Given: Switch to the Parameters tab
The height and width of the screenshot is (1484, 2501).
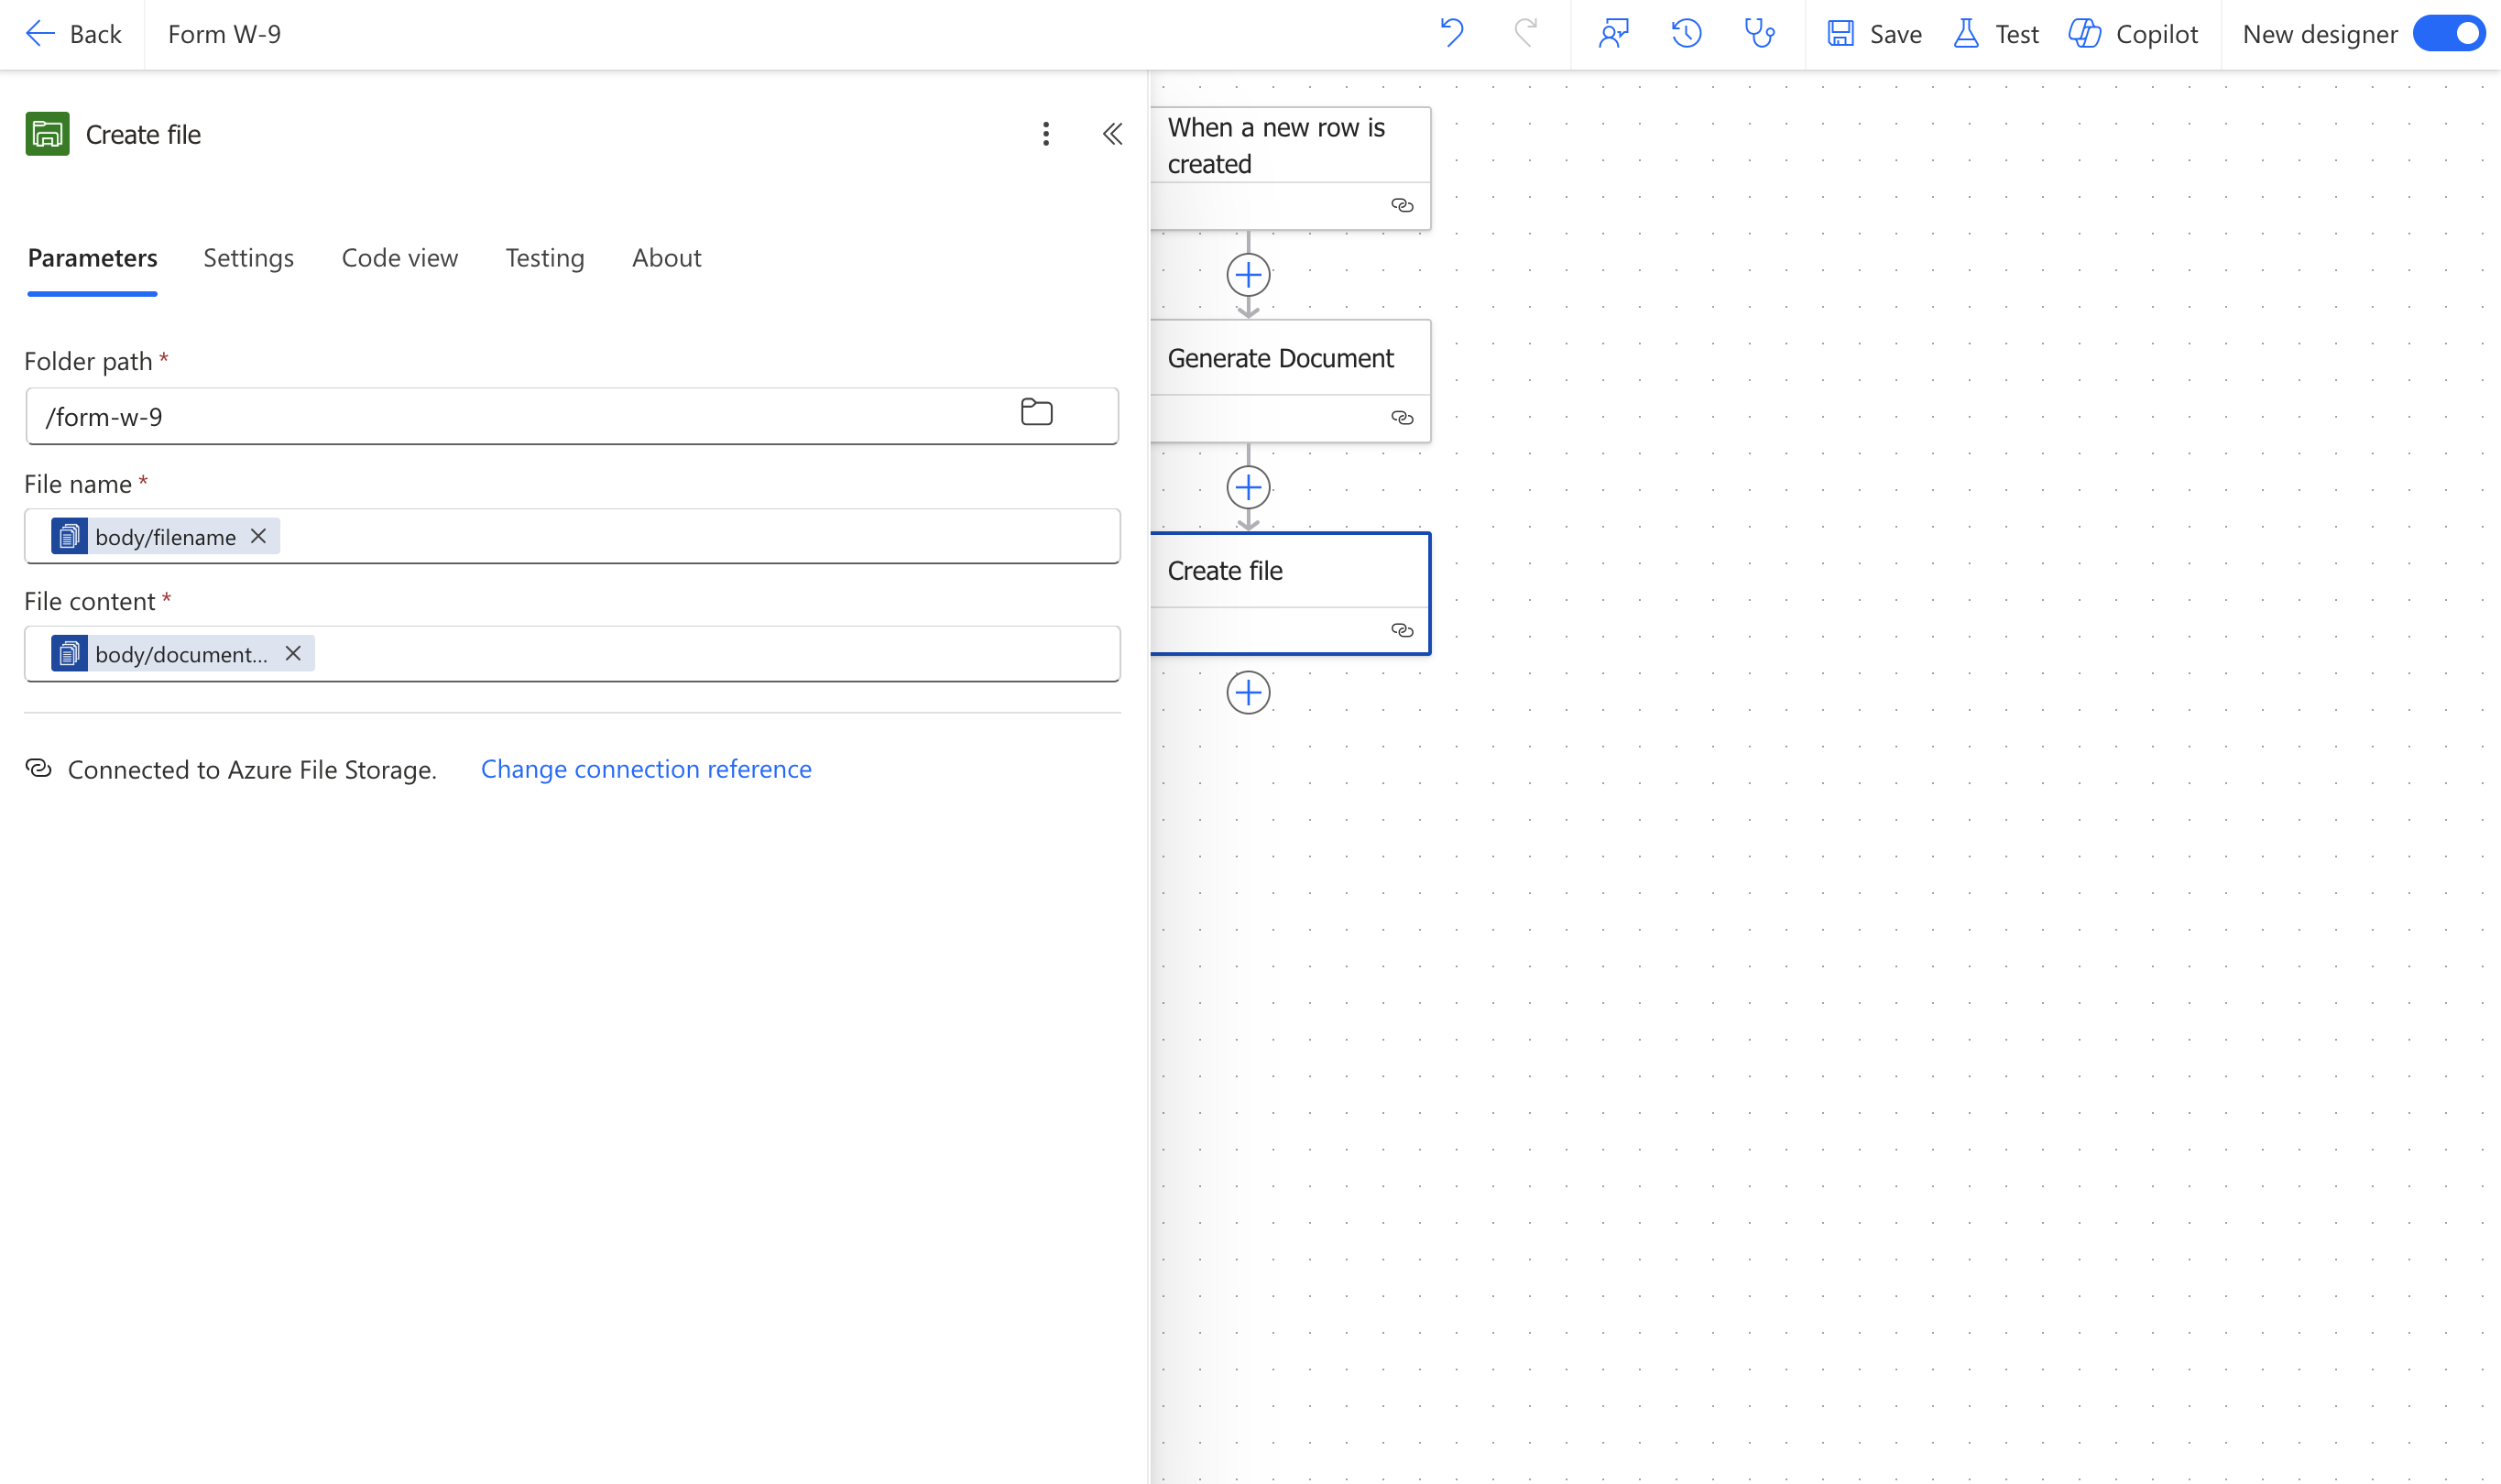Looking at the screenshot, I should [x=92, y=258].
